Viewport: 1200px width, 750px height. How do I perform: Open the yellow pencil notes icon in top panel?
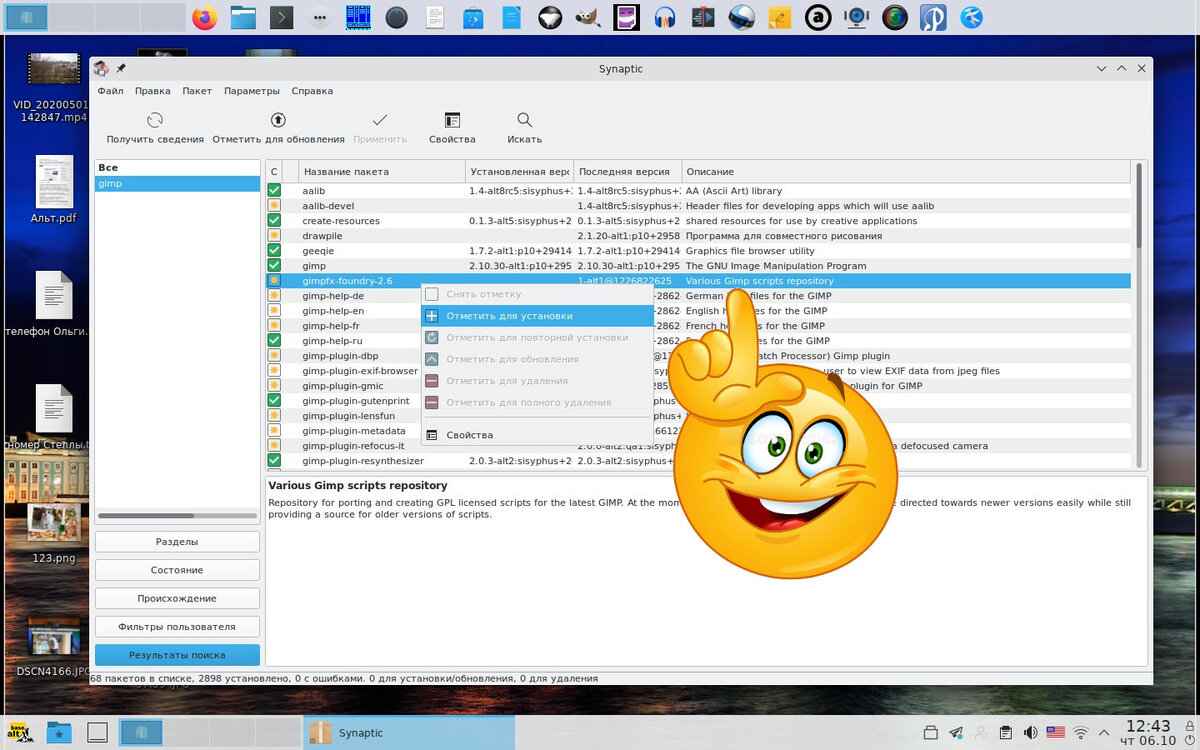click(x=780, y=17)
